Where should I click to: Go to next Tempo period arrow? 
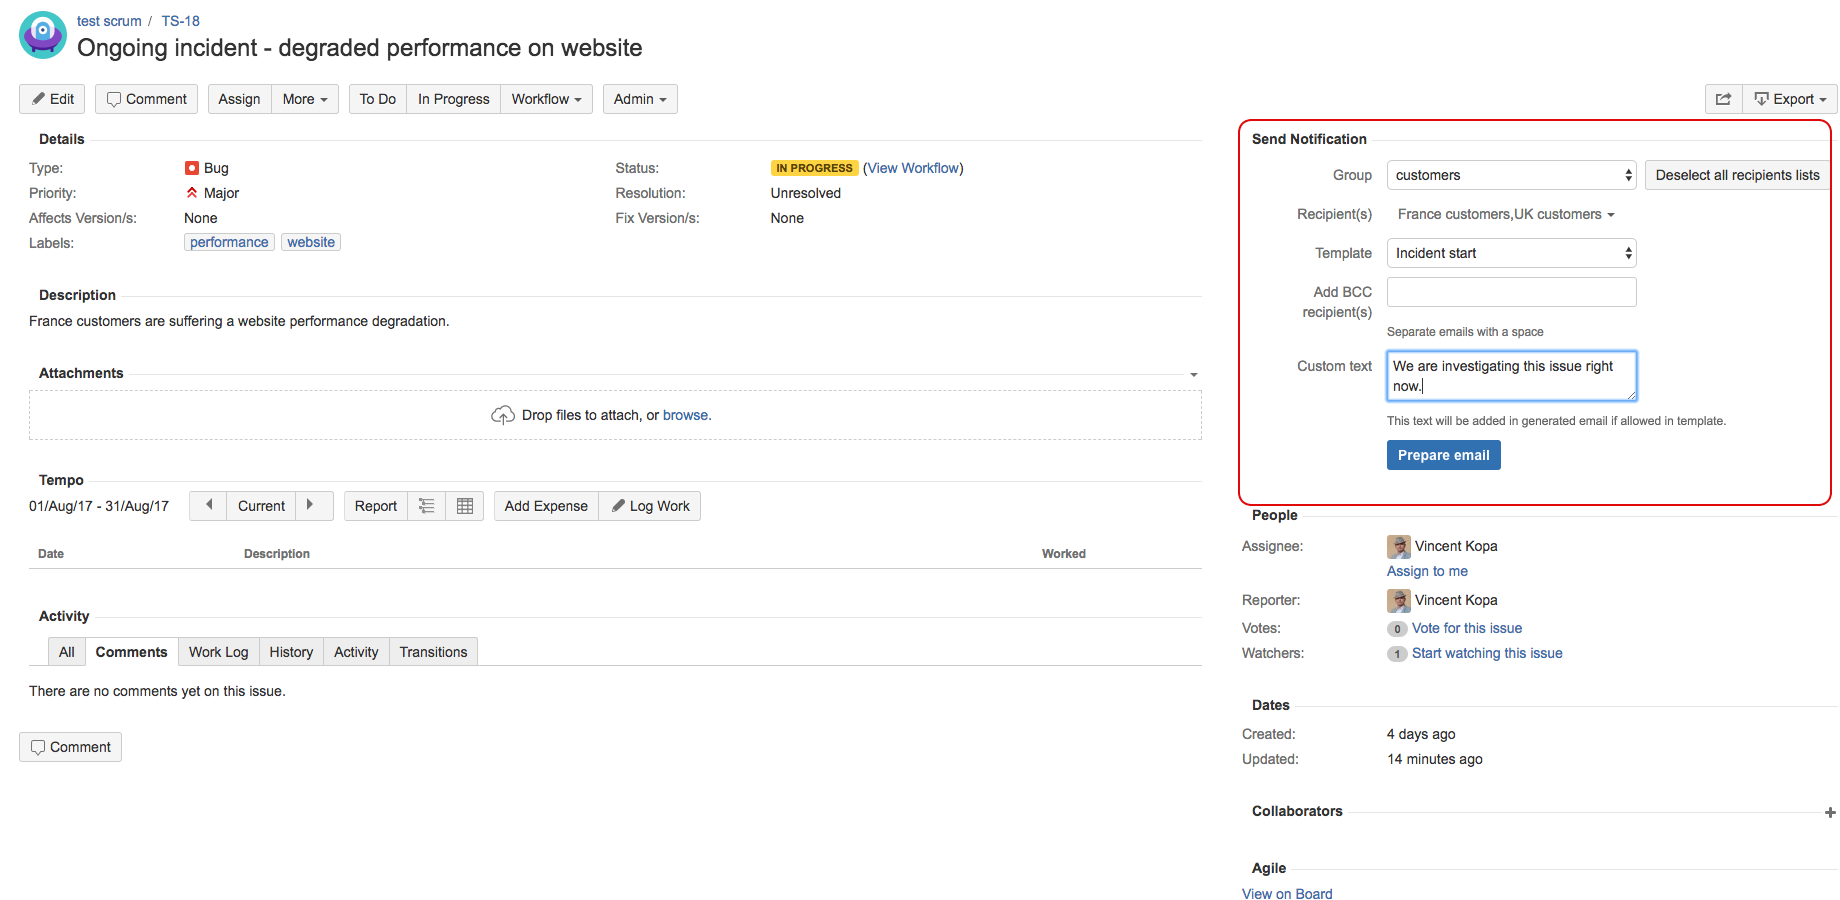(x=311, y=506)
